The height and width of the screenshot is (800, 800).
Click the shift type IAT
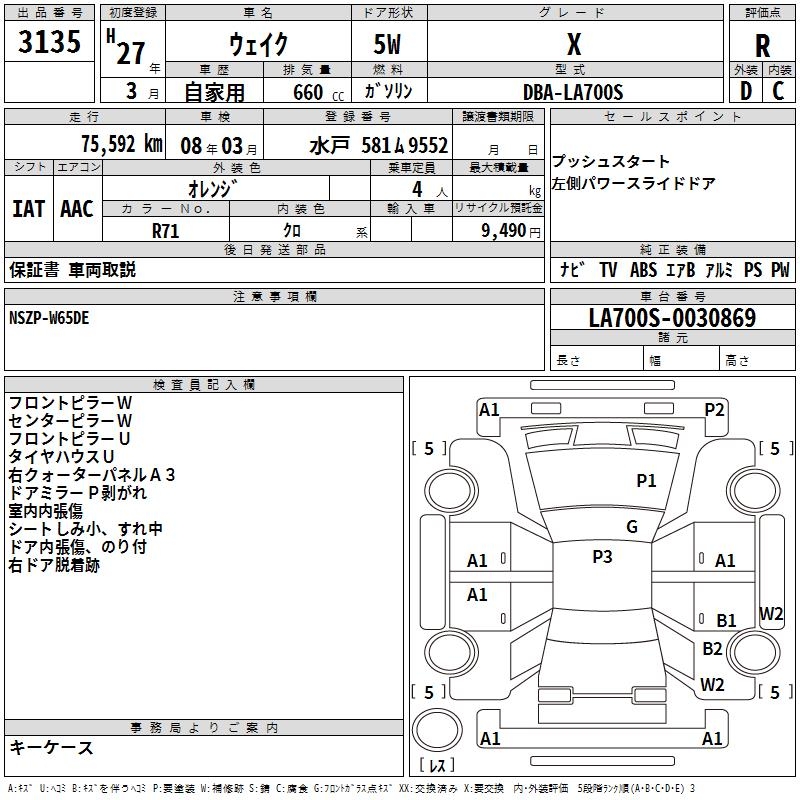(x=29, y=209)
